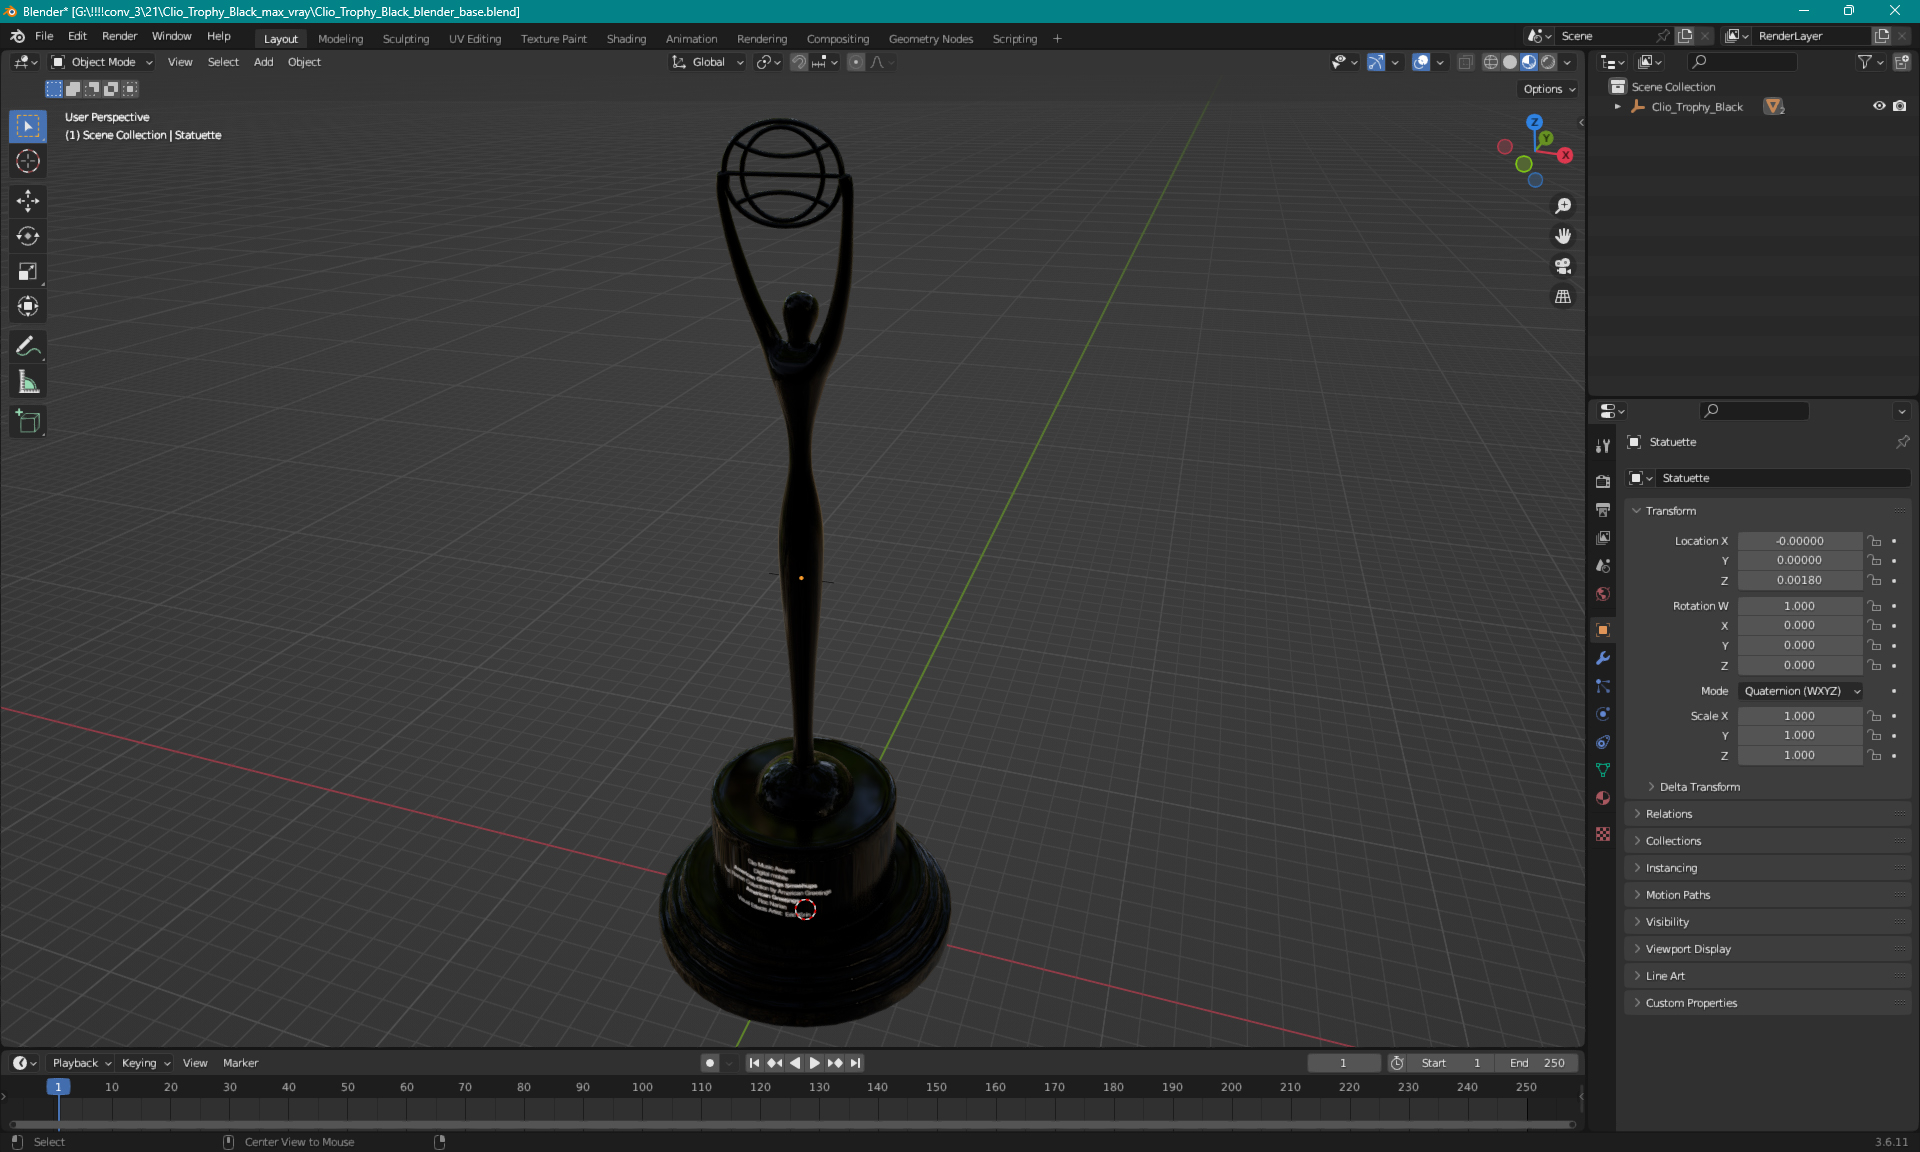Click the zoom viewport magnifier icon
1920x1152 pixels.
click(x=1563, y=206)
